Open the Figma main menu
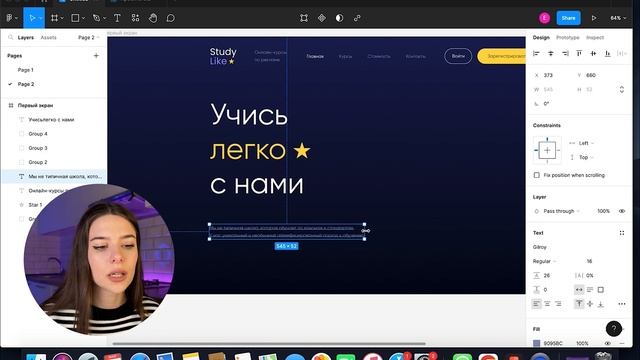640x360 pixels. tap(10, 18)
